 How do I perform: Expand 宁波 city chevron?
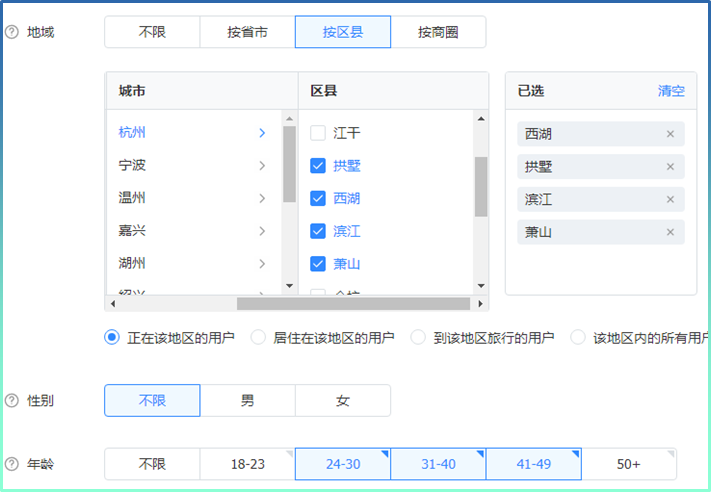262,166
